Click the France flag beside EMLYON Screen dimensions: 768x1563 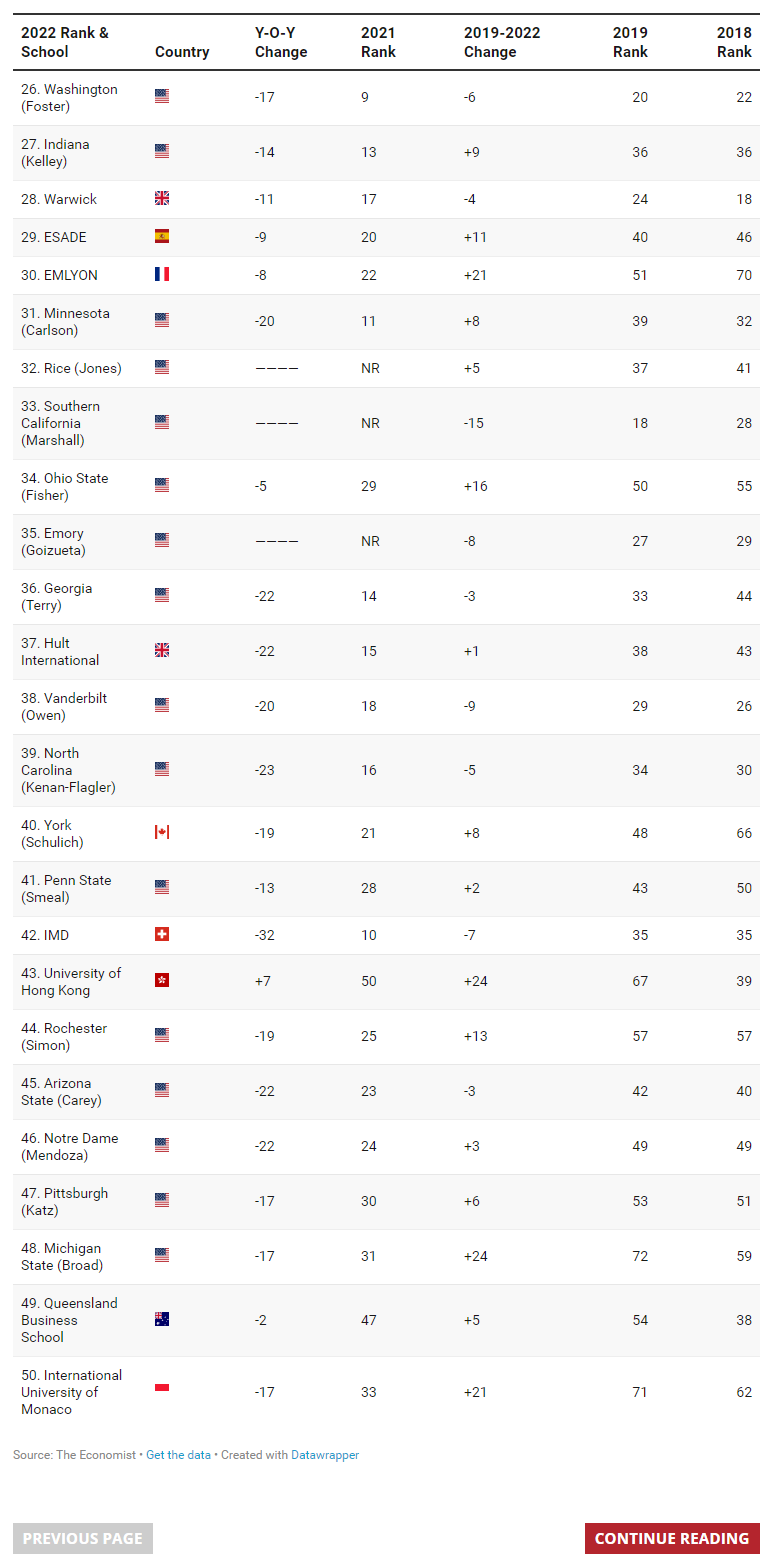tap(162, 275)
